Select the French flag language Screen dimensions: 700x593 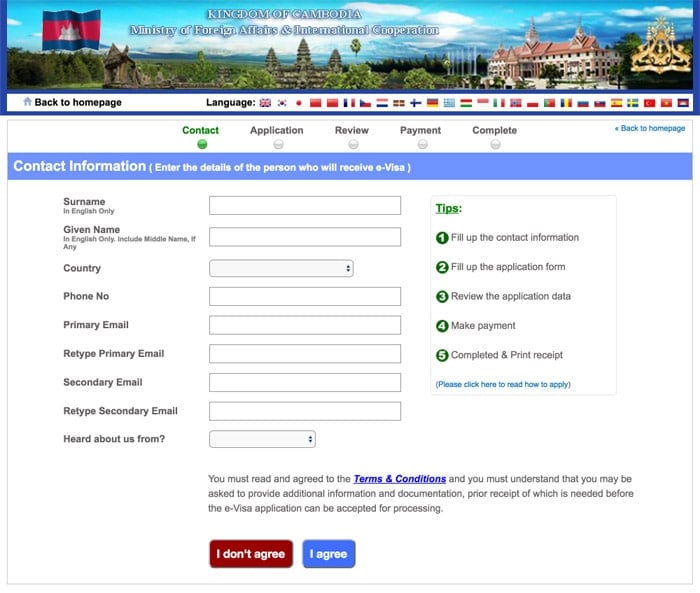[x=349, y=103]
